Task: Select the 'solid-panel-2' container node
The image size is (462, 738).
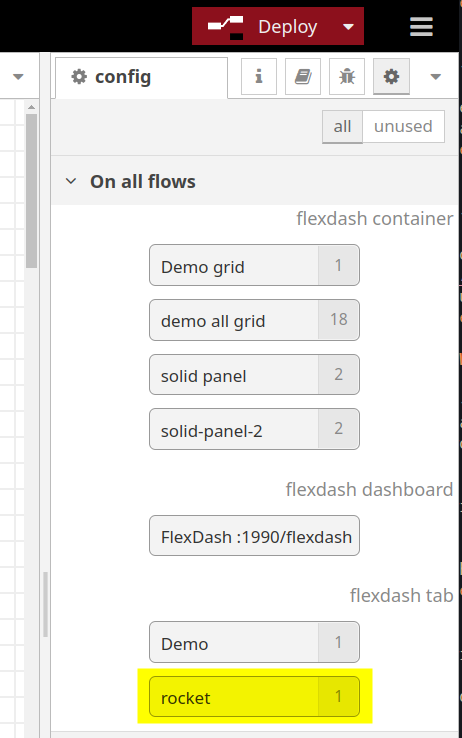Action: (x=254, y=429)
